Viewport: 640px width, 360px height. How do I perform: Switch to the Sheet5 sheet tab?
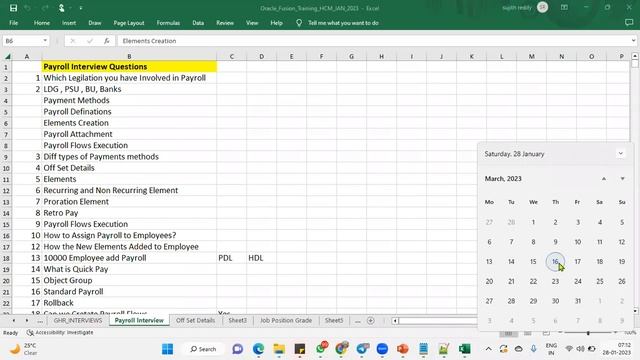tap(334, 320)
